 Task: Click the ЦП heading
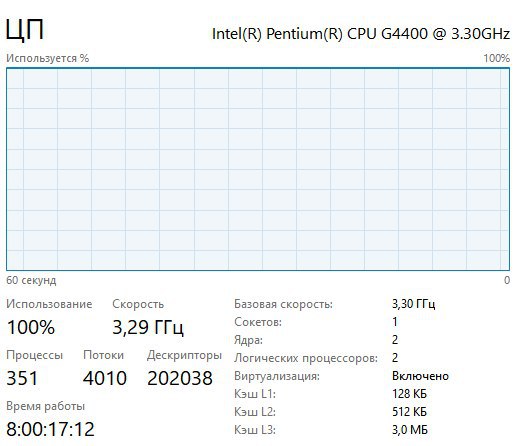coord(25,30)
